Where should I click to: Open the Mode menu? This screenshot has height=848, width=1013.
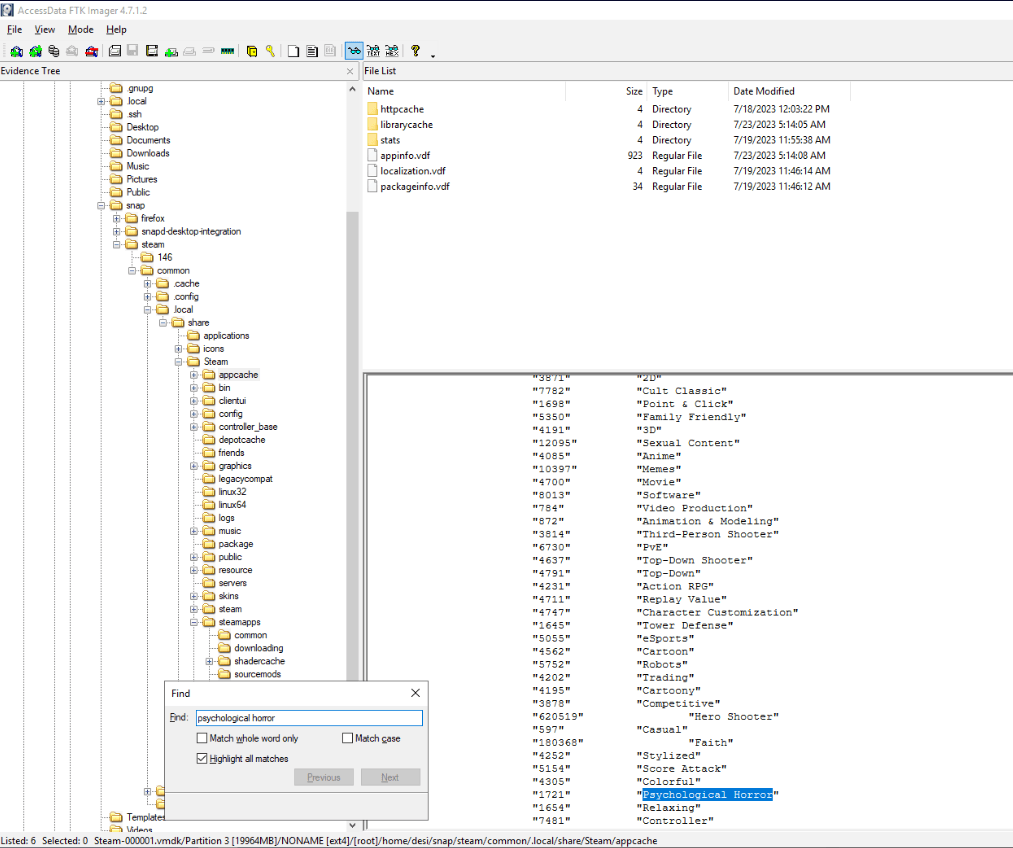pyautogui.click(x=81, y=30)
